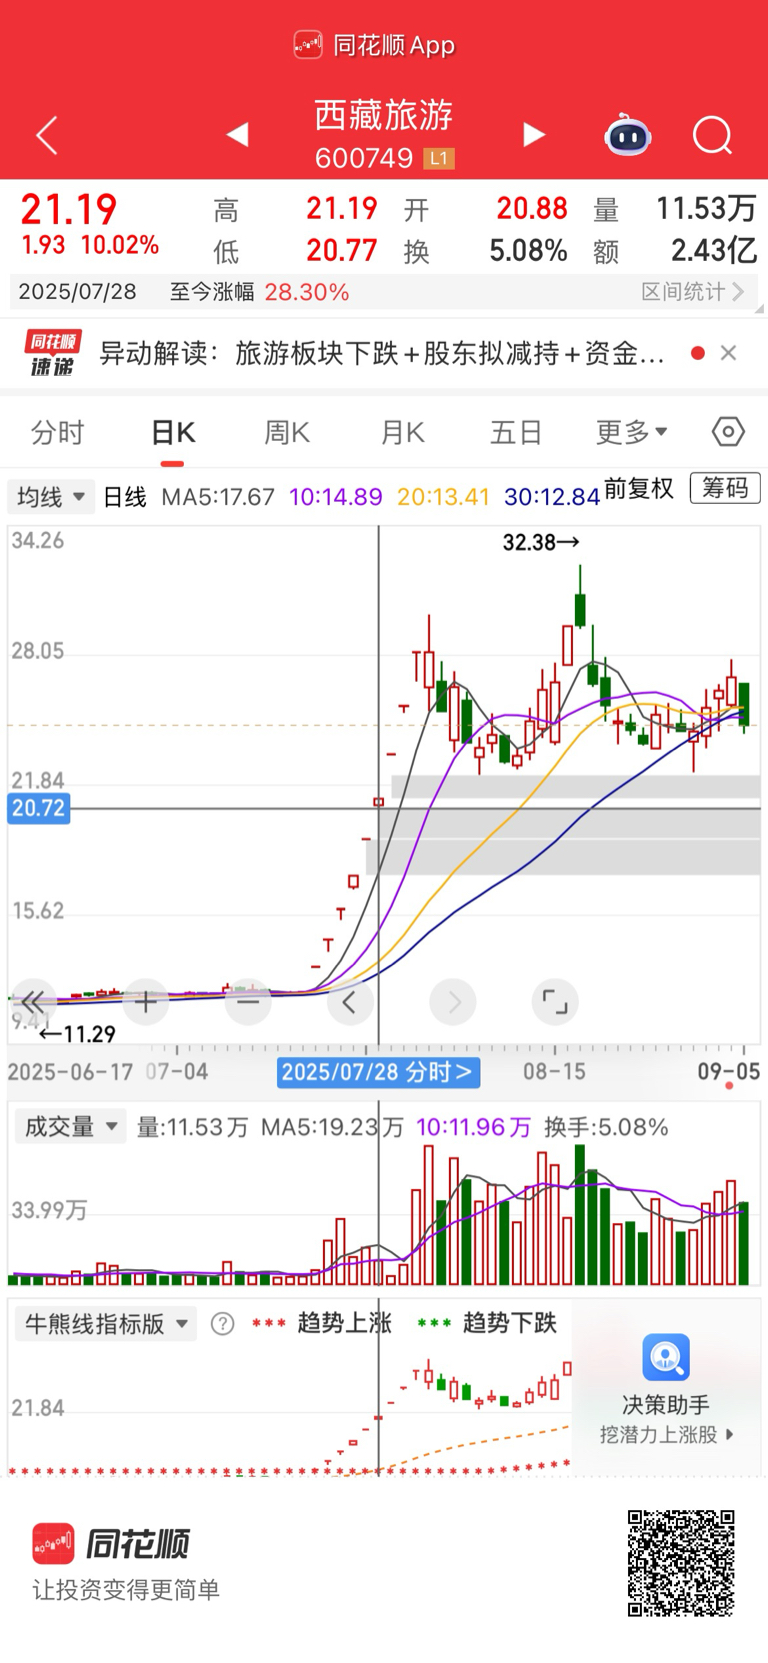The width and height of the screenshot is (768, 1663).
Task: Tap the 趋势下跌 legend label
Action: click(509, 1323)
